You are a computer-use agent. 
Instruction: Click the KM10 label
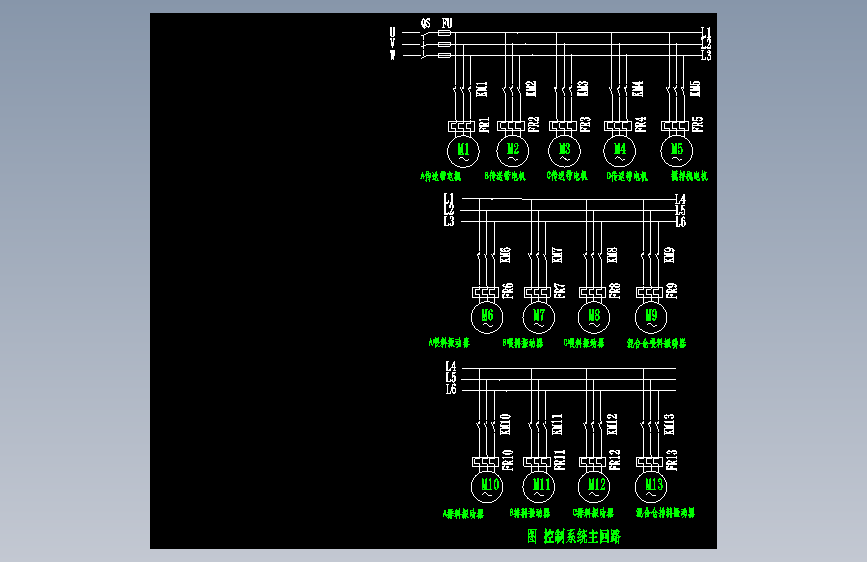click(x=505, y=424)
